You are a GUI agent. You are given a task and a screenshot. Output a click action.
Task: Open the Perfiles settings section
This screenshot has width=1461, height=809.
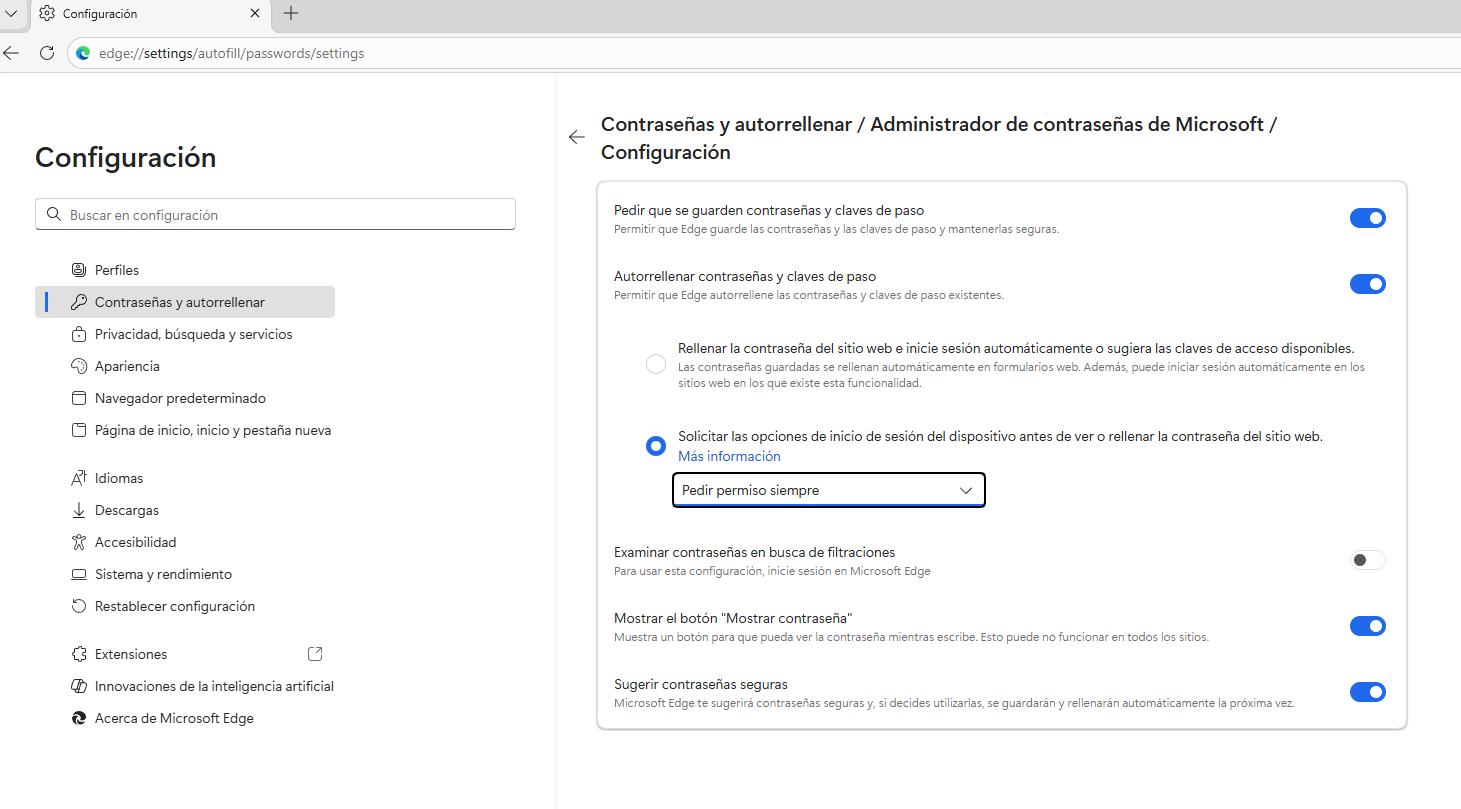coord(185,270)
